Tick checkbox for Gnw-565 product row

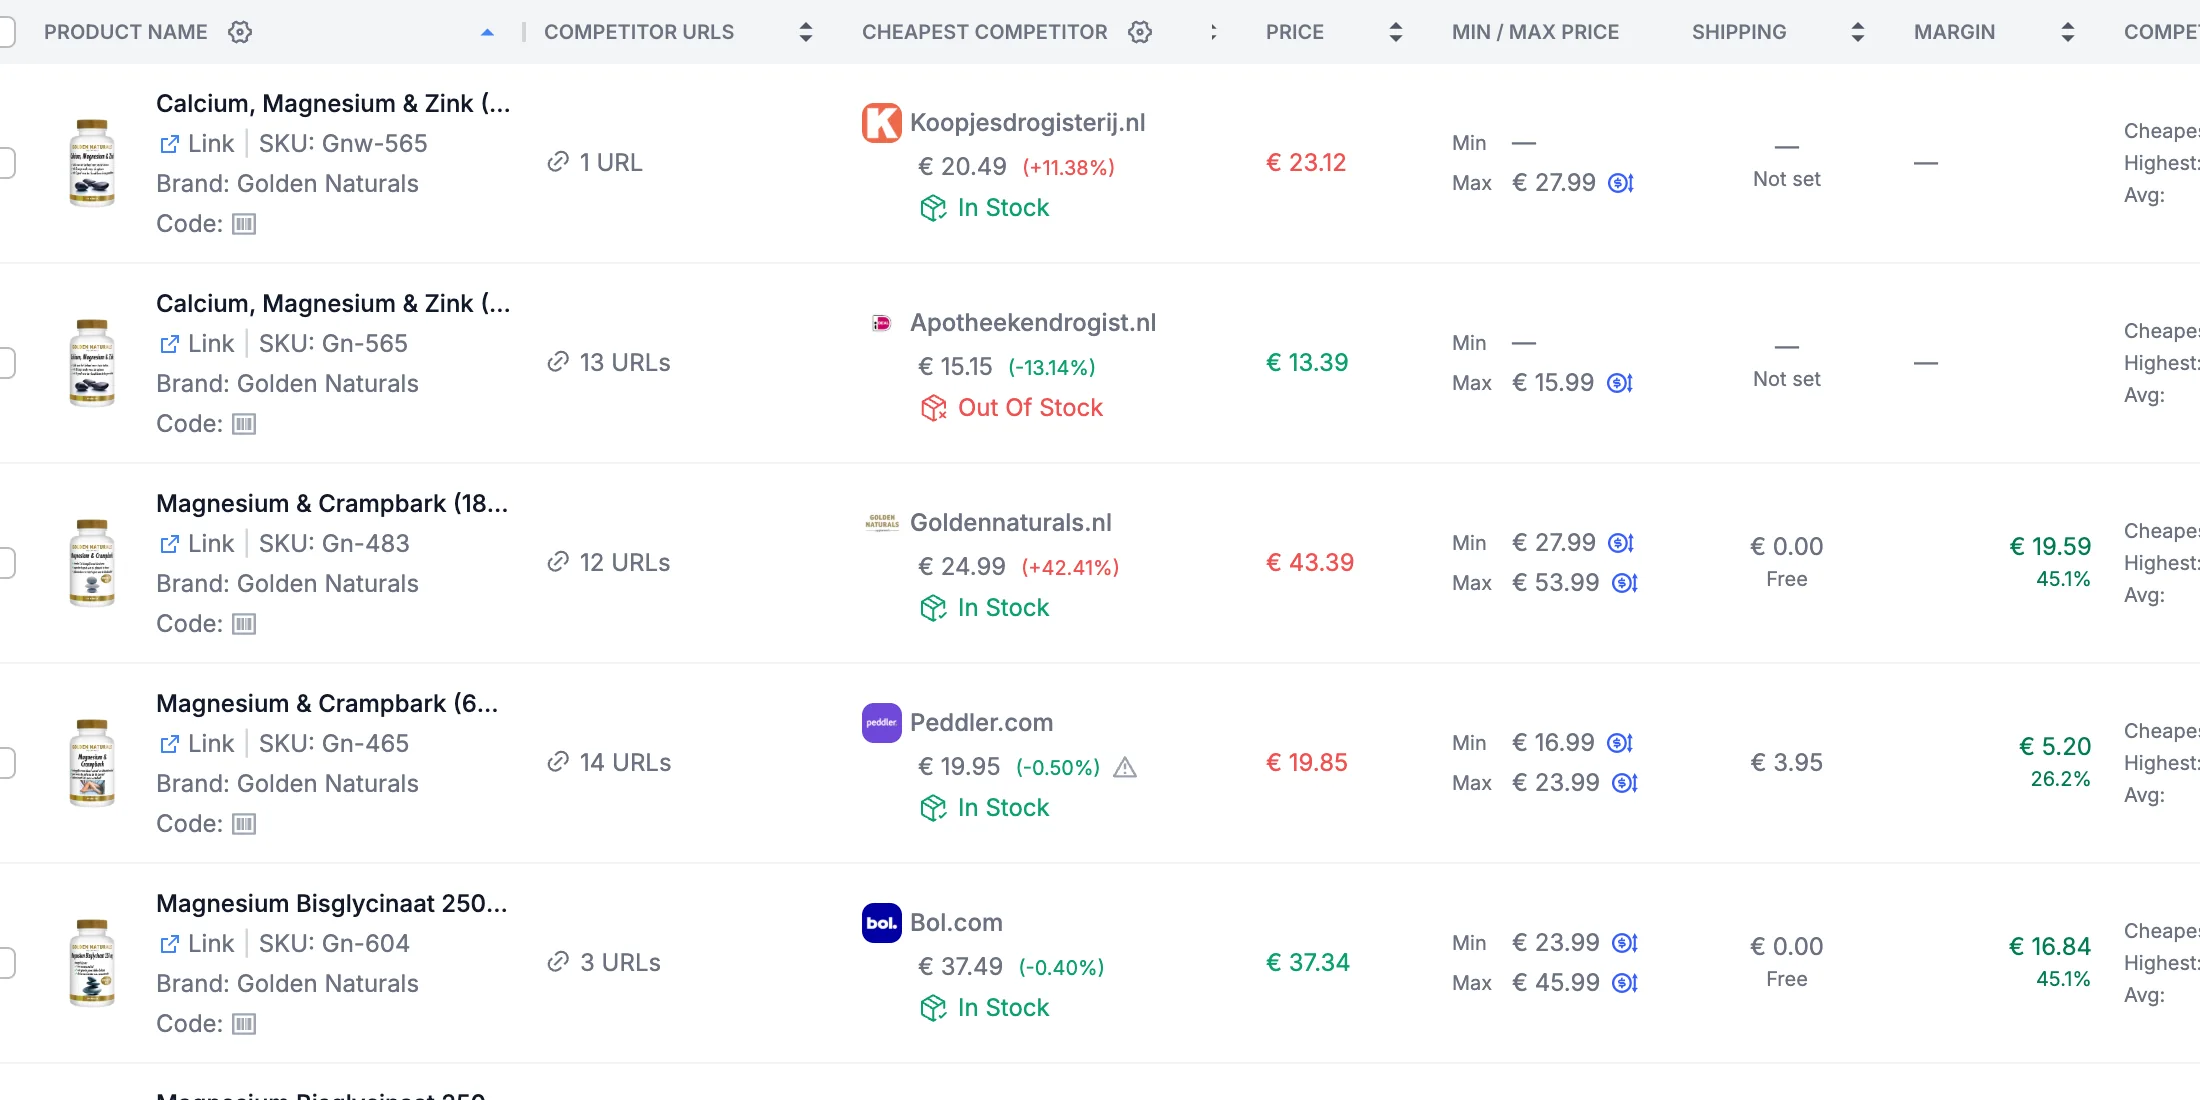pyautogui.click(x=4, y=162)
